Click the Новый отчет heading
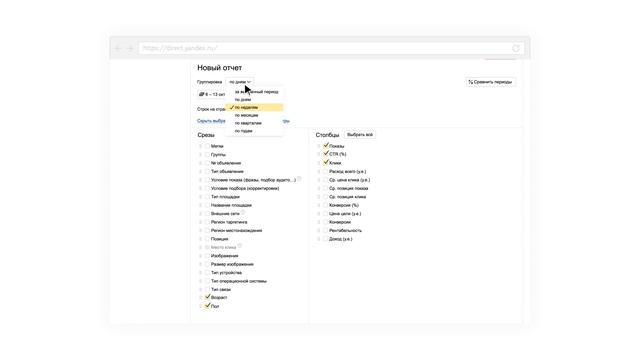This screenshot has width=640, height=360. [220, 68]
